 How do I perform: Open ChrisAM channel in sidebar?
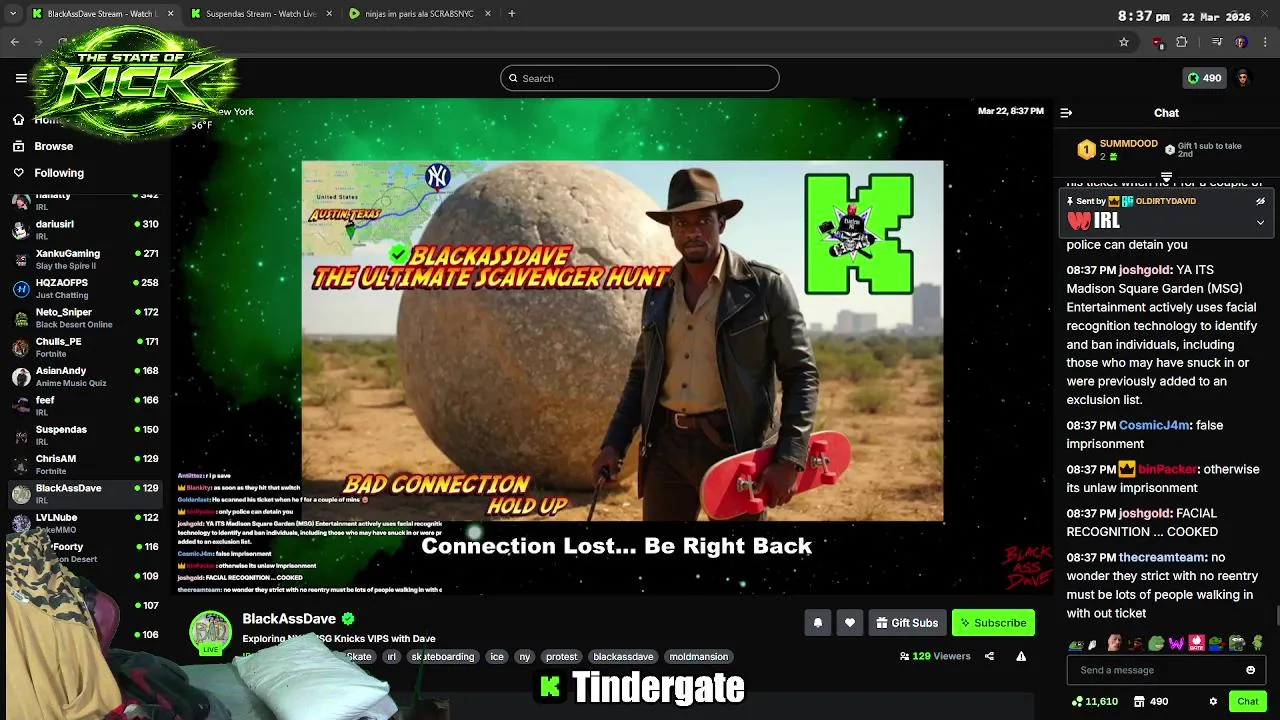pos(85,464)
